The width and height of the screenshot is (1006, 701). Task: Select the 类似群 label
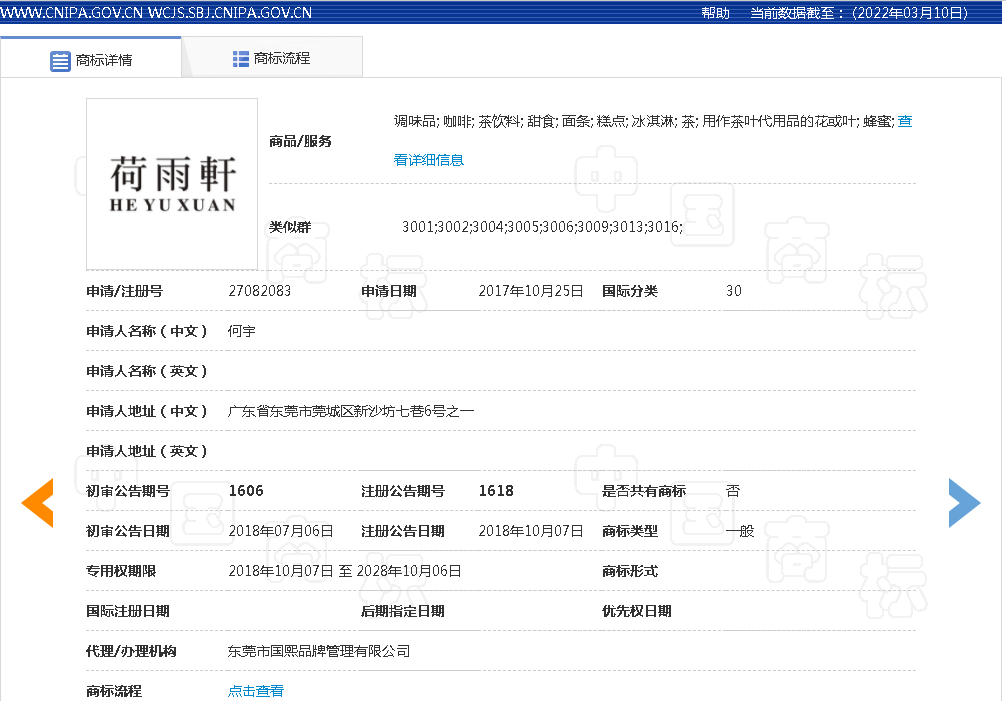[x=290, y=227]
